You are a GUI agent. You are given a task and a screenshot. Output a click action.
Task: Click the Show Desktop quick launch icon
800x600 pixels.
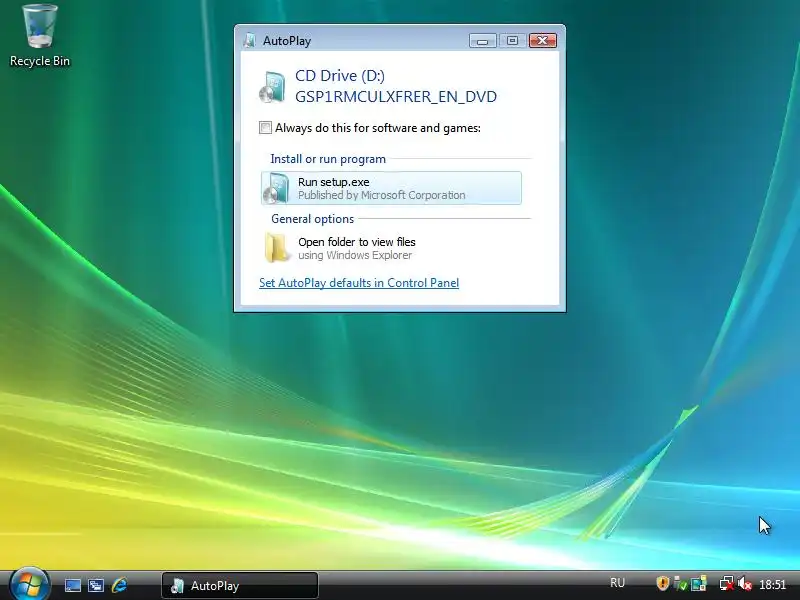[x=72, y=585]
